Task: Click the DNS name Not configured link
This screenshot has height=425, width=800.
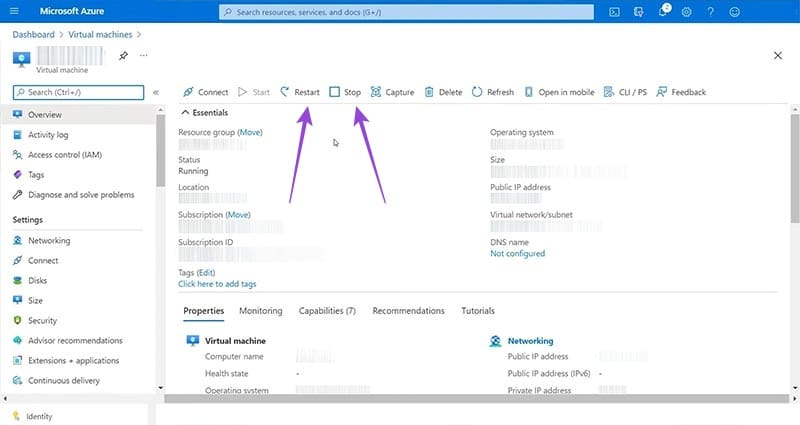Action: click(x=517, y=254)
